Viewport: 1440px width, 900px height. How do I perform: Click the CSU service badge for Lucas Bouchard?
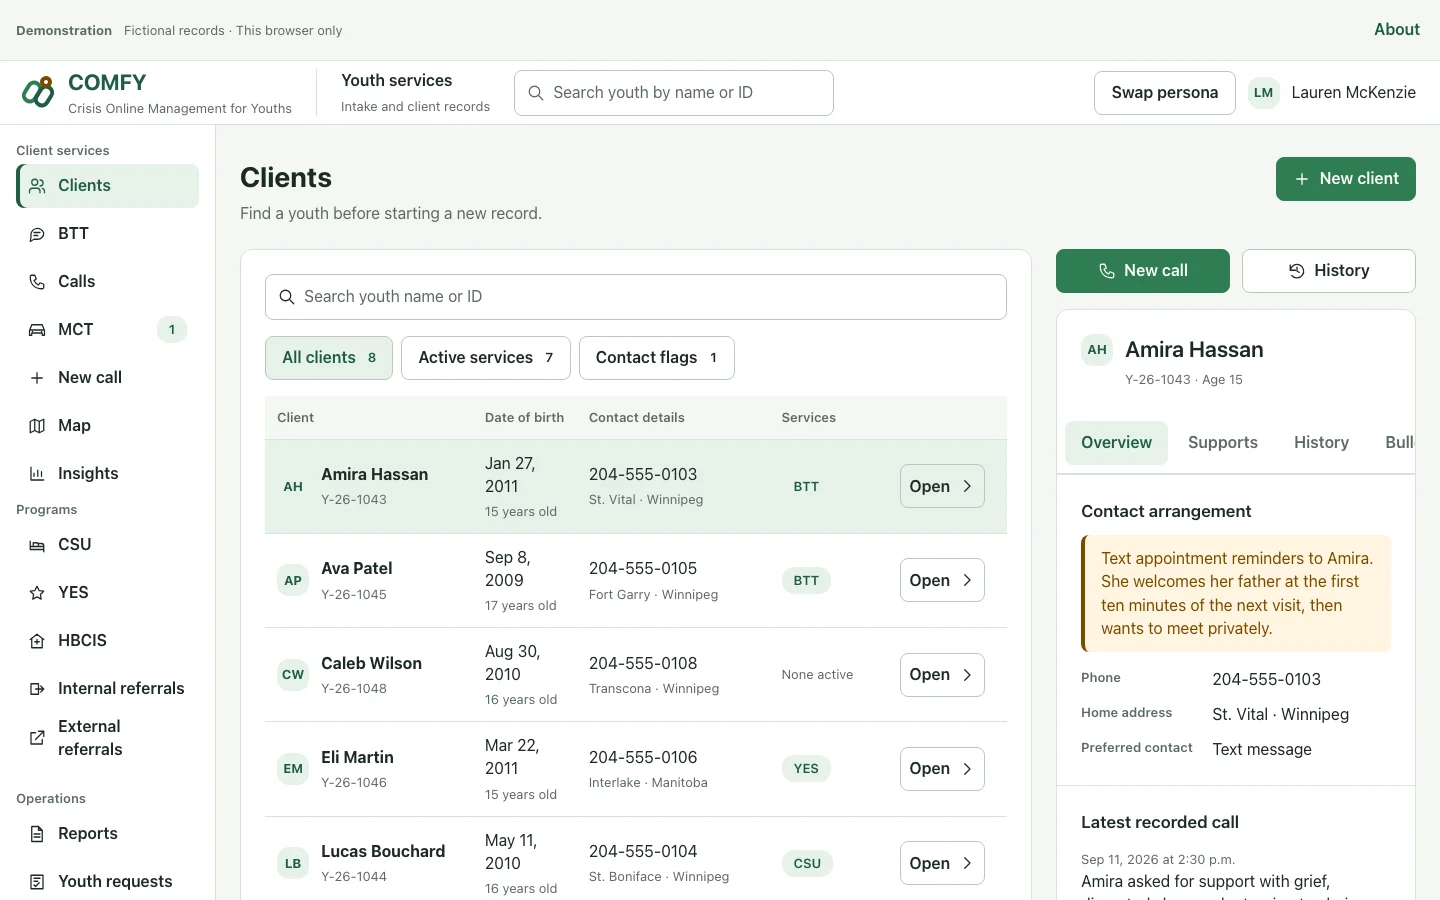pos(807,863)
